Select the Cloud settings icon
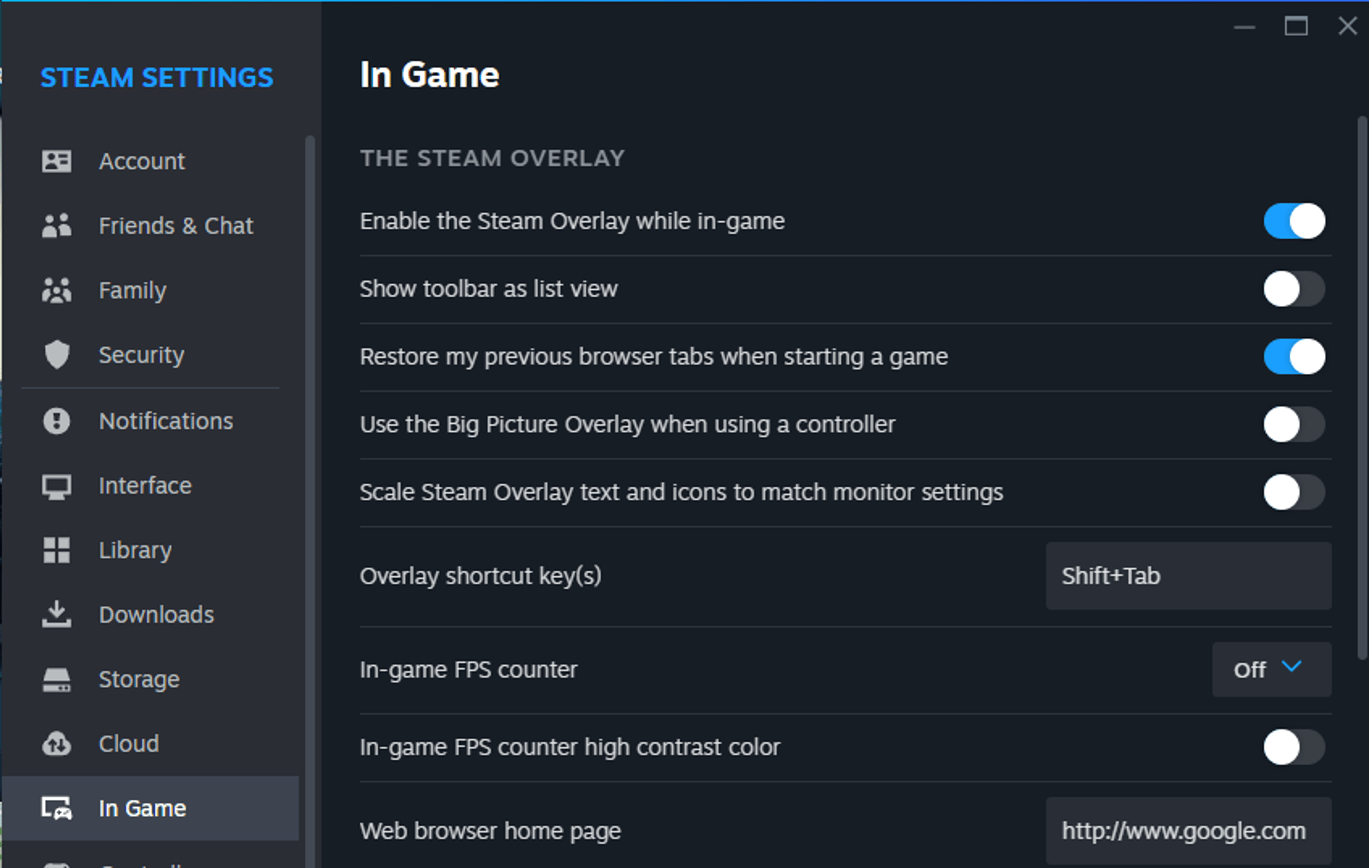The width and height of the screenshot is (1369, 868). tap(59, 743)
